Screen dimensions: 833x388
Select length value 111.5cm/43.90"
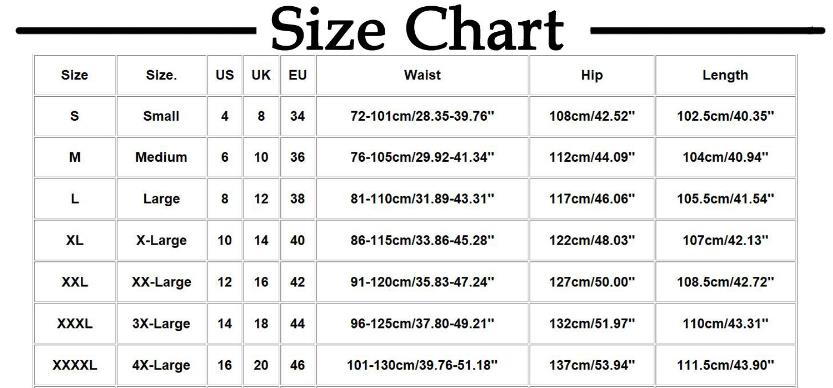[x=725, y=366]
